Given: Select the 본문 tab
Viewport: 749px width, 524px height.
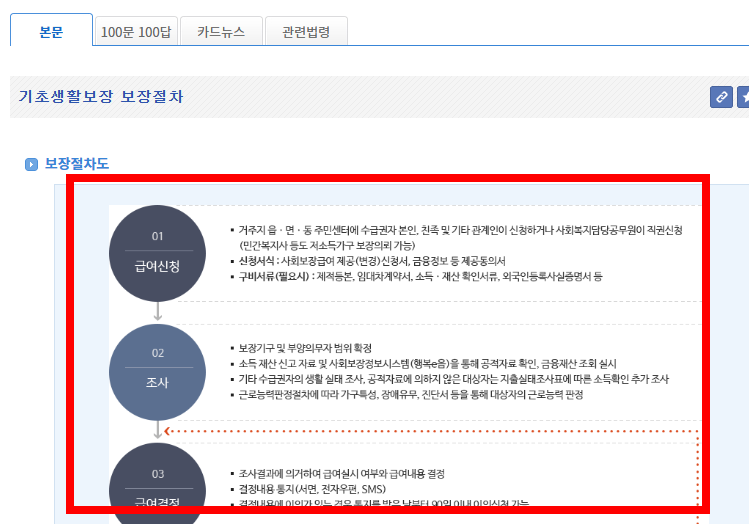Looking at the screenshot, I should pos(51,30).
